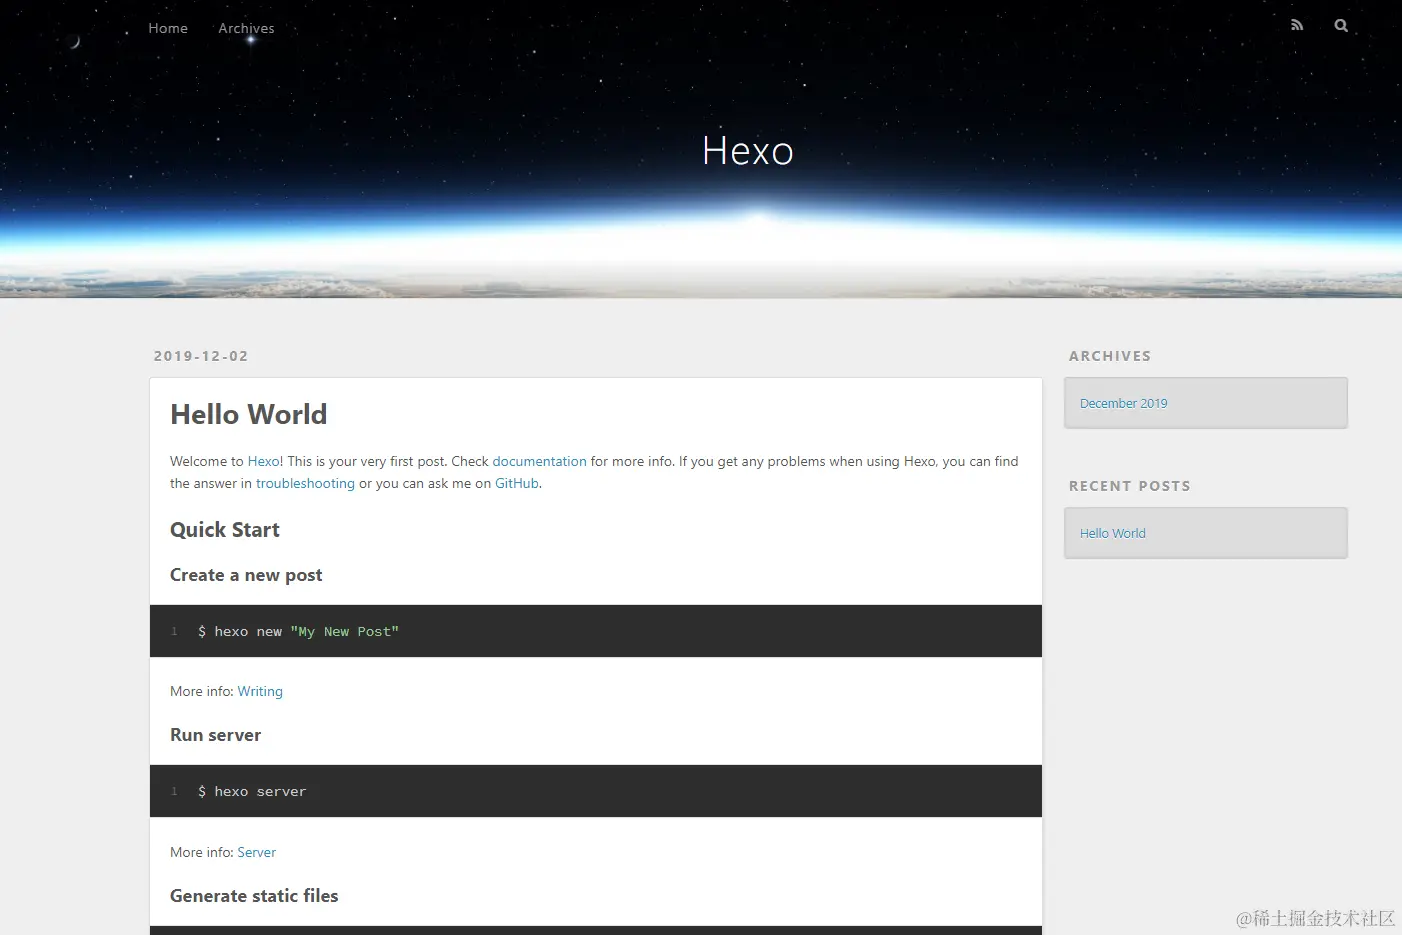The image size is (1402, 935).
Task: Click the Quick Start heading
Action: click(225, 530)
